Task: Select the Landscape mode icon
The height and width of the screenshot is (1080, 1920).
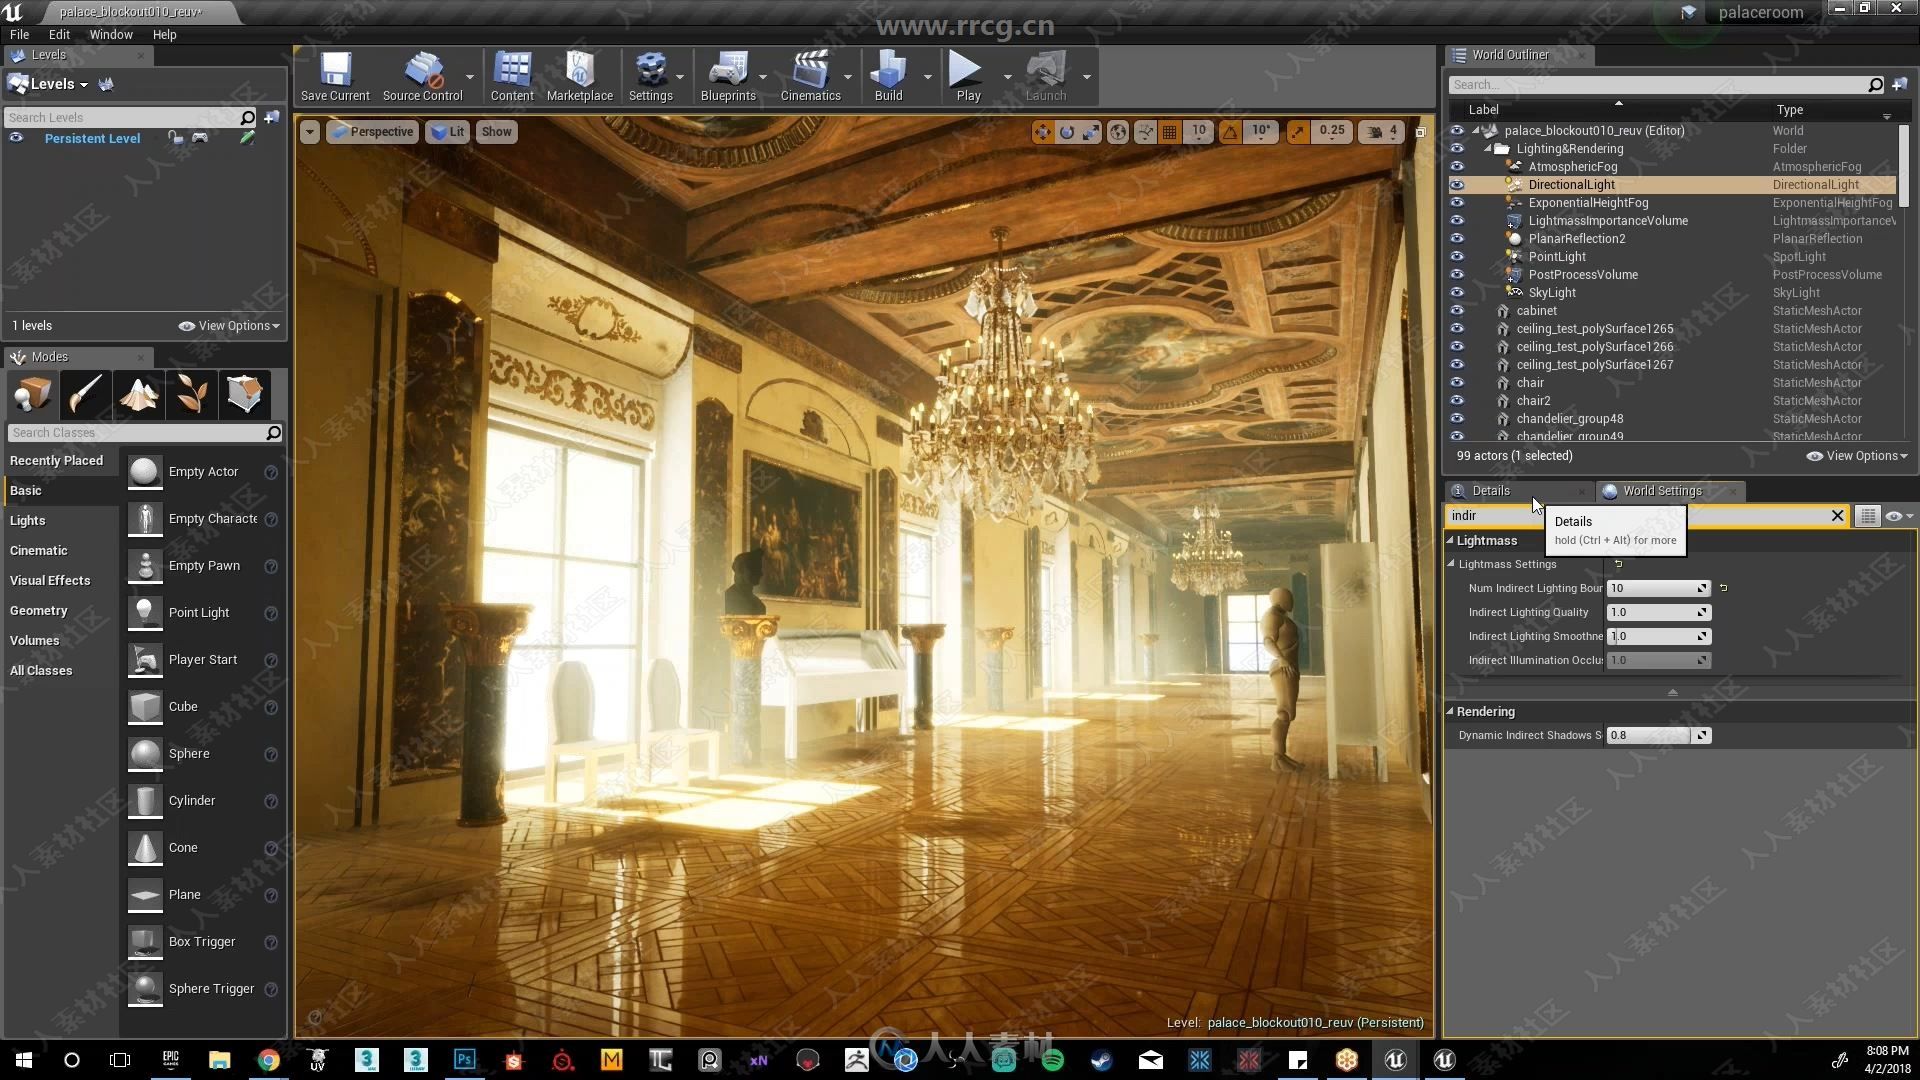Action: point(138,394)
